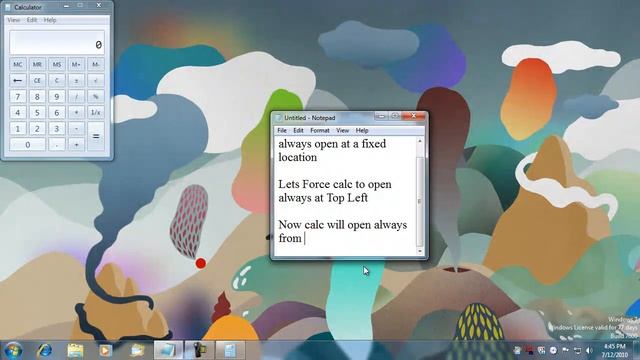
Task: Click digit 7 on the Calculator
Action: point(18,97)
